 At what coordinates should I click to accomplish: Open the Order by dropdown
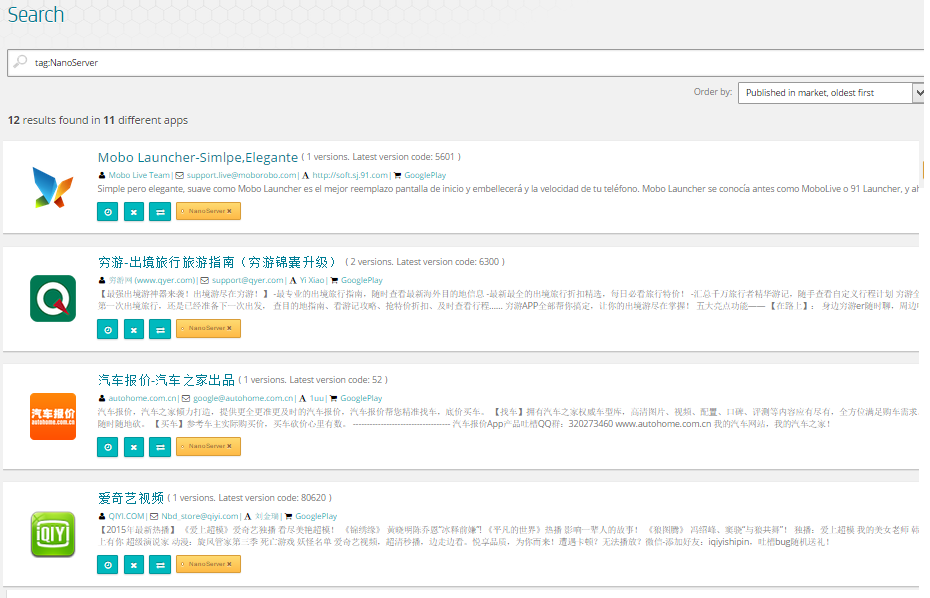tap(830, 93)
